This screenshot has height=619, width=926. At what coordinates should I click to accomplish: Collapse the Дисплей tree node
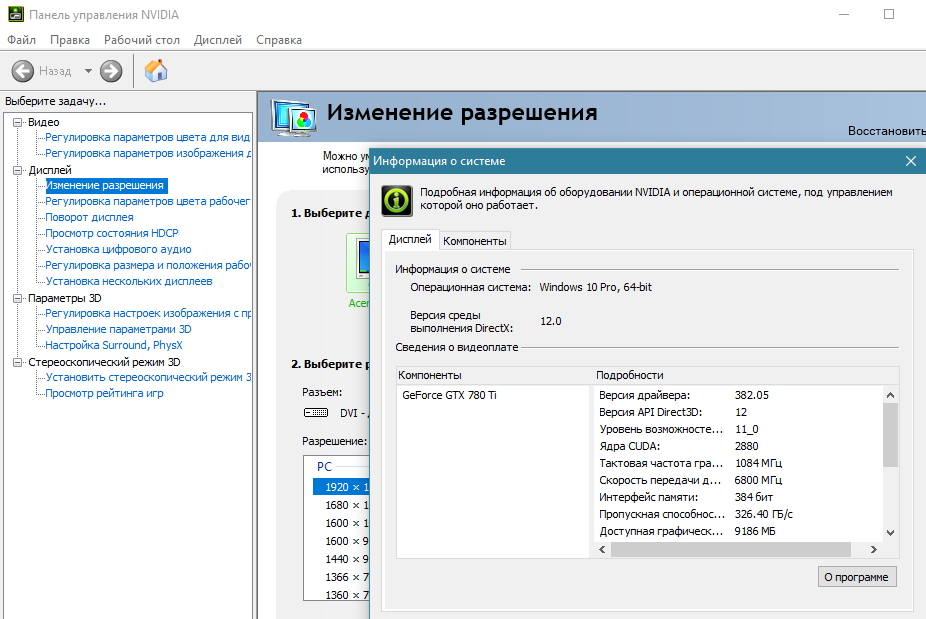tap(18, 170)
